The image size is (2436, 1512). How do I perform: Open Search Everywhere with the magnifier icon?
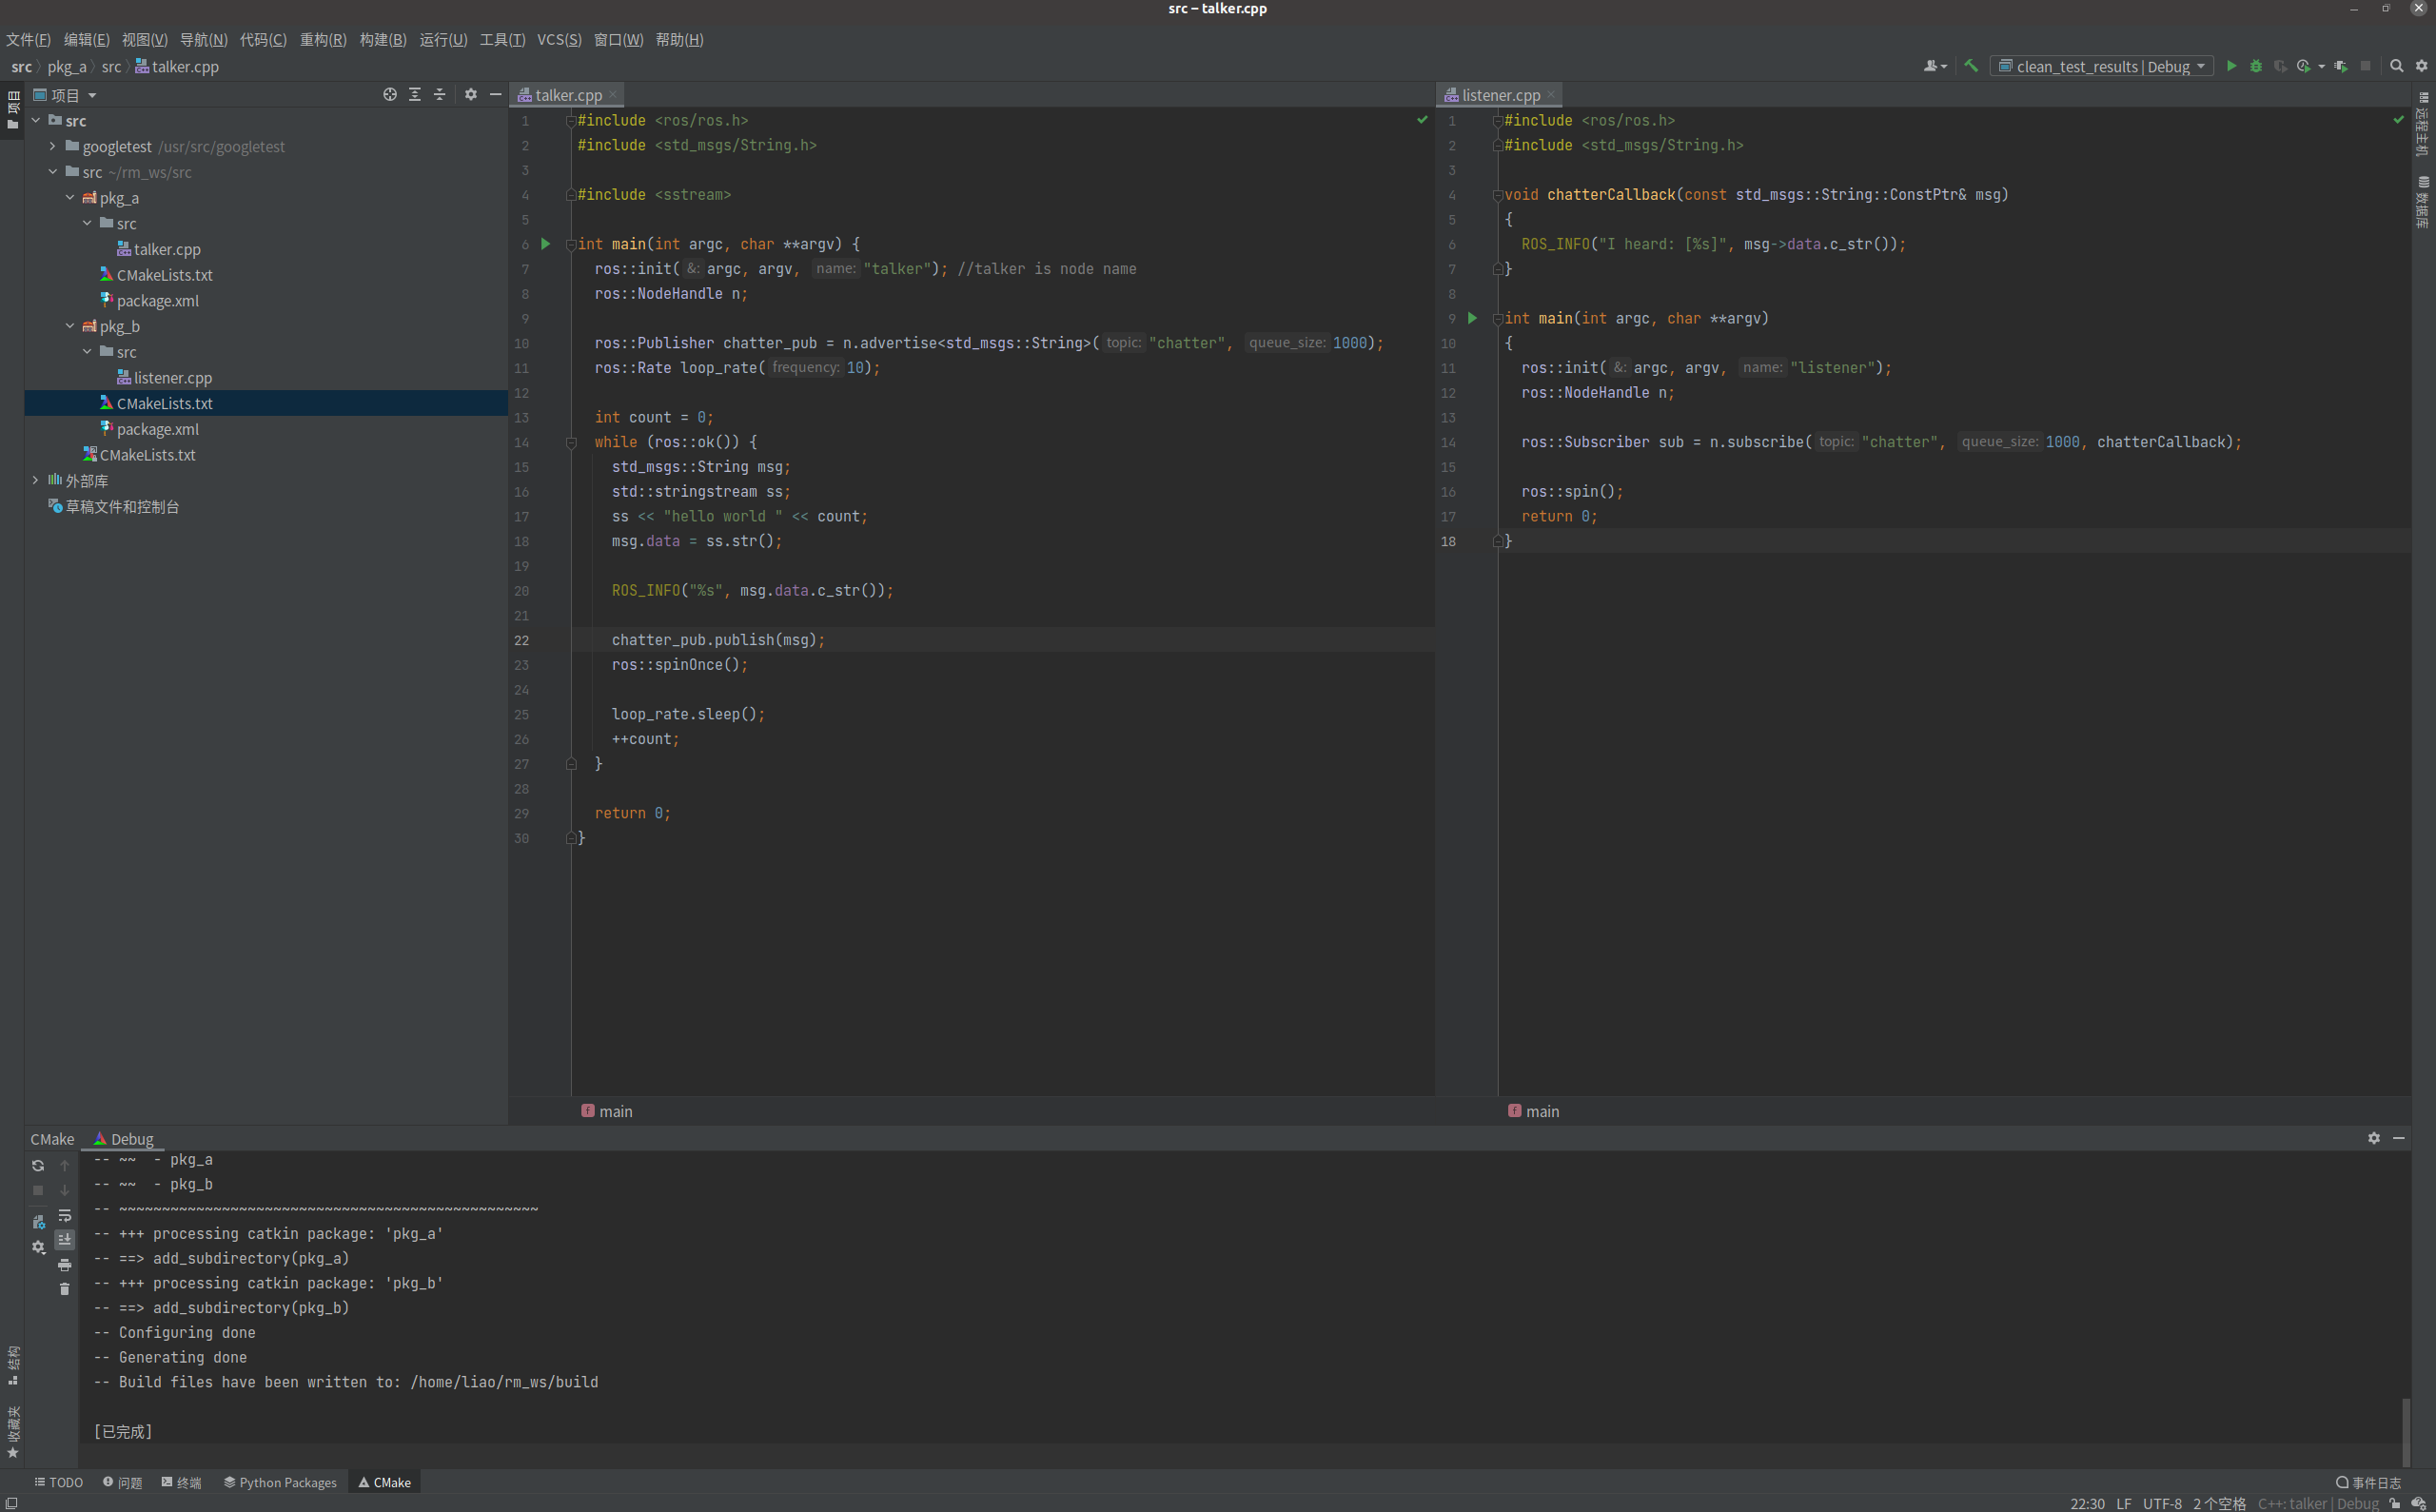pos(2396,66)
